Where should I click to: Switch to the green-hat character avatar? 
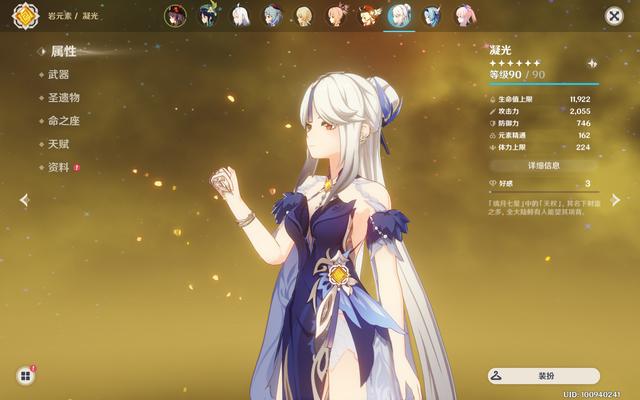click(x=208, y=16)
